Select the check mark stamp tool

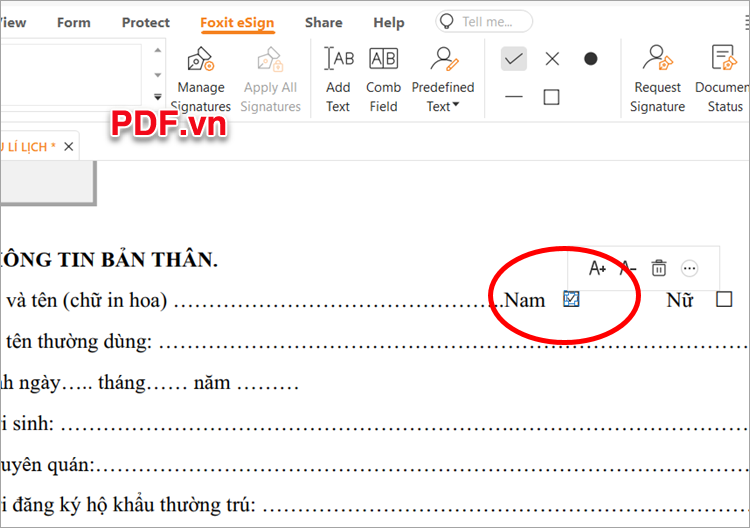click(514, 59)
